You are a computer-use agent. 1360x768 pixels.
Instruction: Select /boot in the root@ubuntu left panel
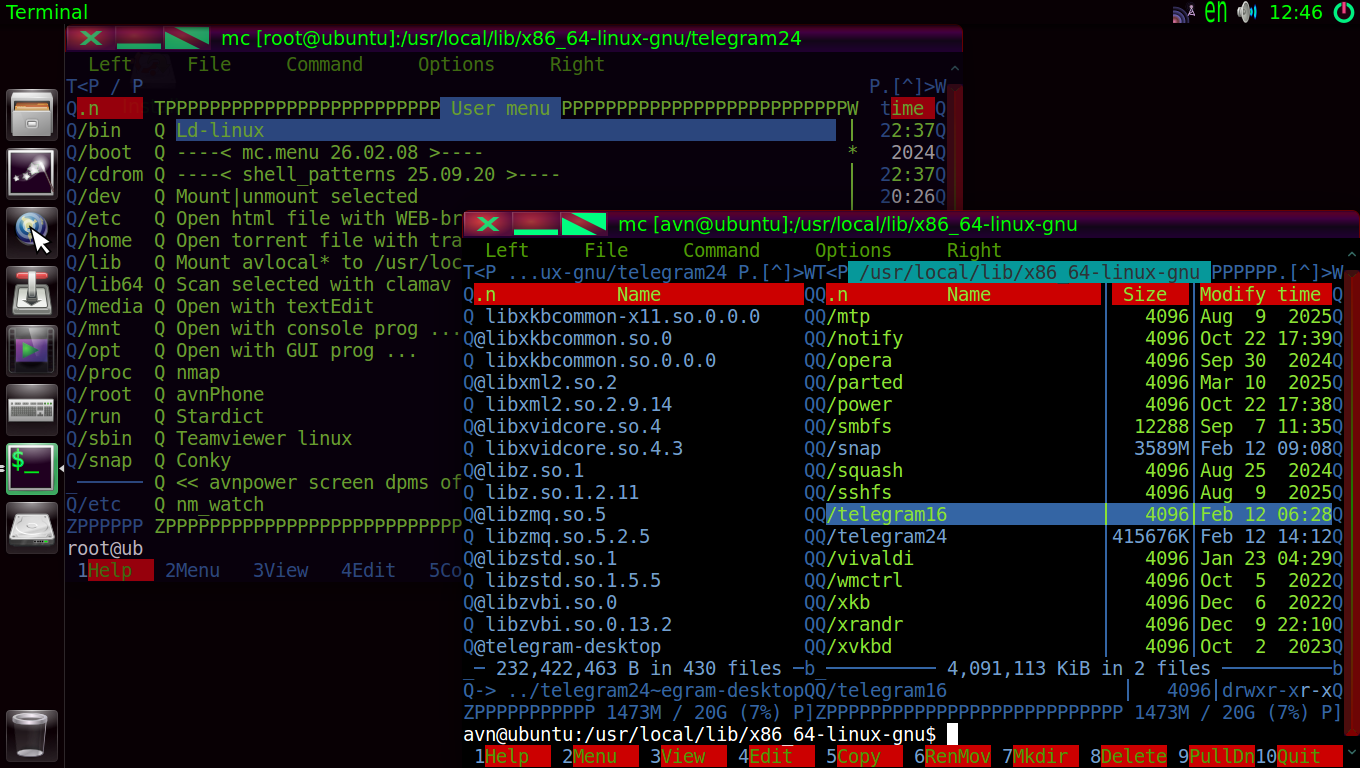104,152
